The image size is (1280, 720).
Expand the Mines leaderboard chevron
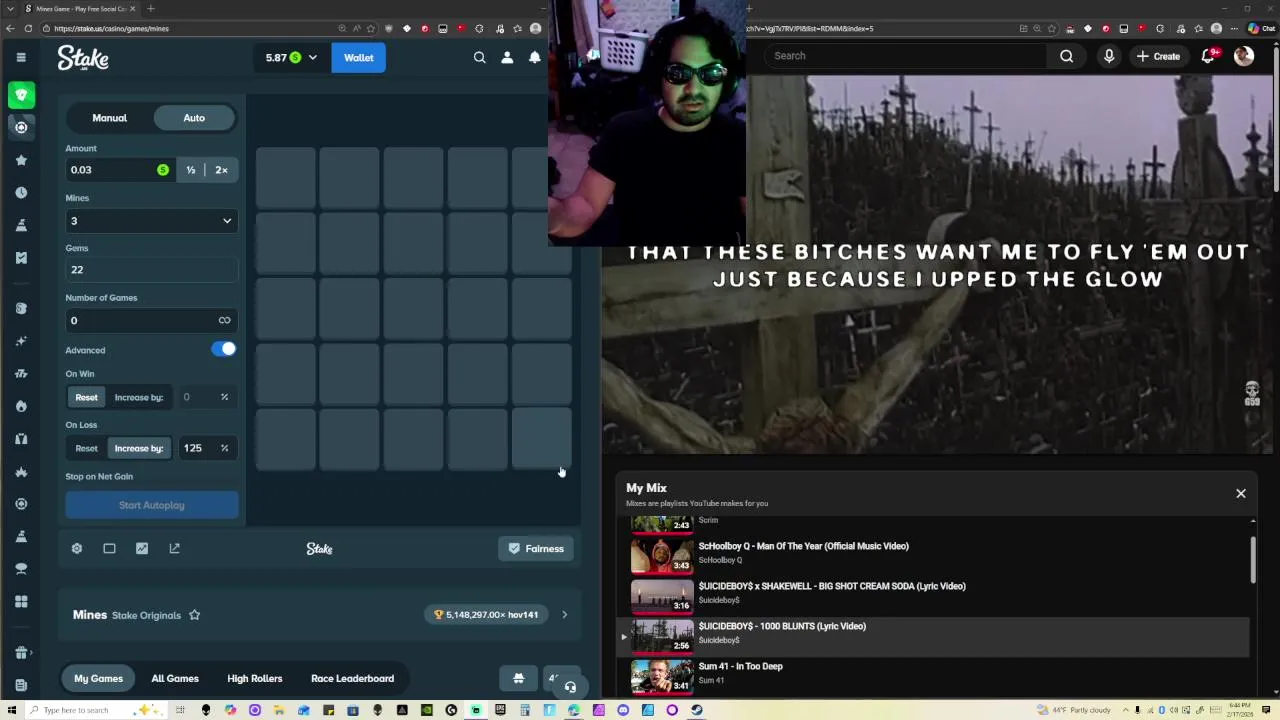(x=564, y=615)
